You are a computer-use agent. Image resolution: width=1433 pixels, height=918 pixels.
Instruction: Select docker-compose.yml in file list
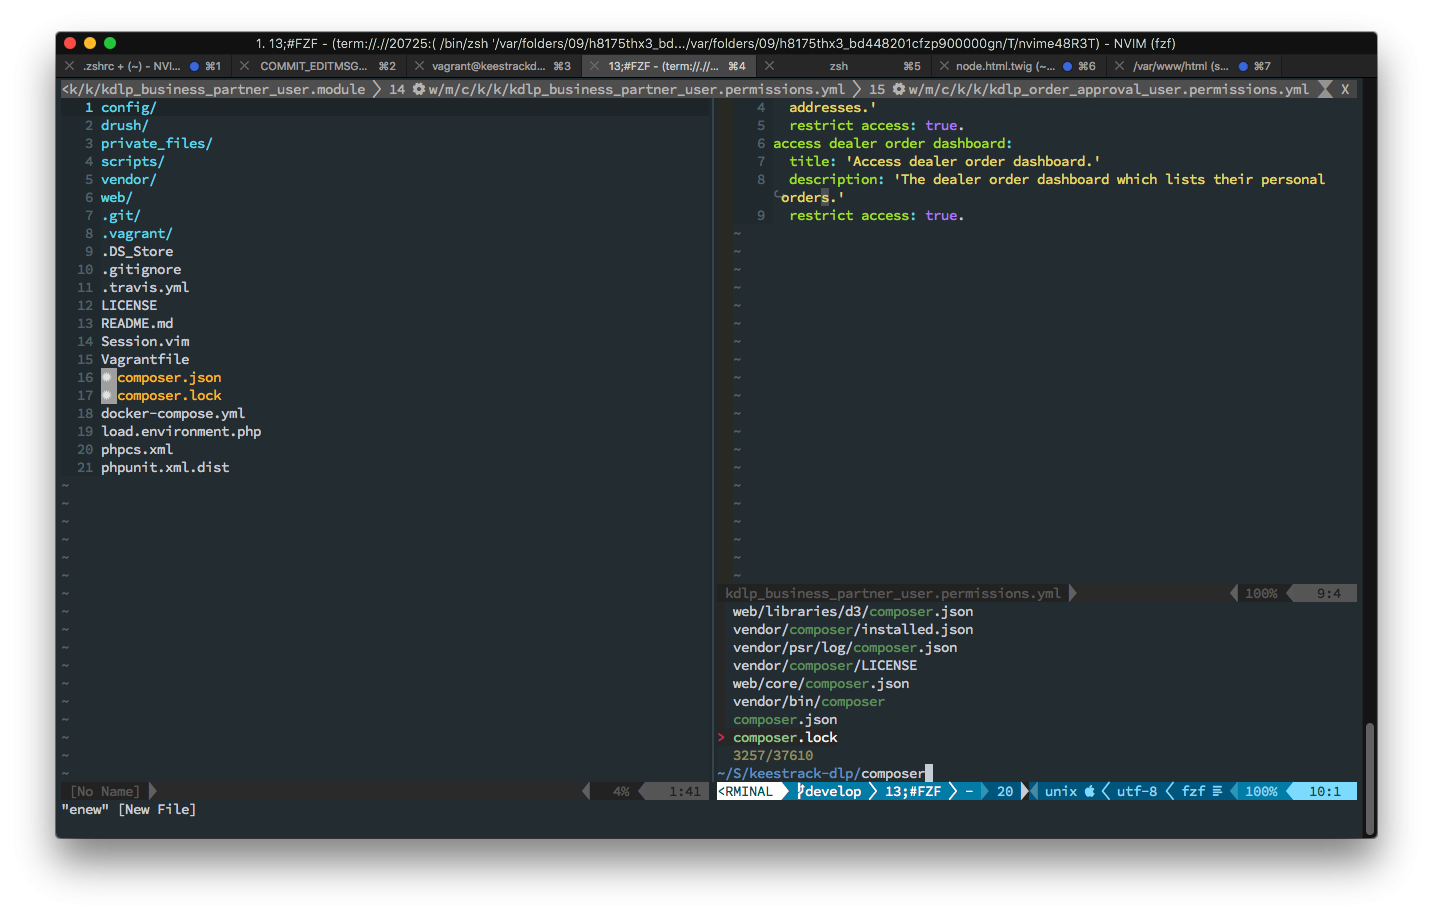[x=173, y=413]
